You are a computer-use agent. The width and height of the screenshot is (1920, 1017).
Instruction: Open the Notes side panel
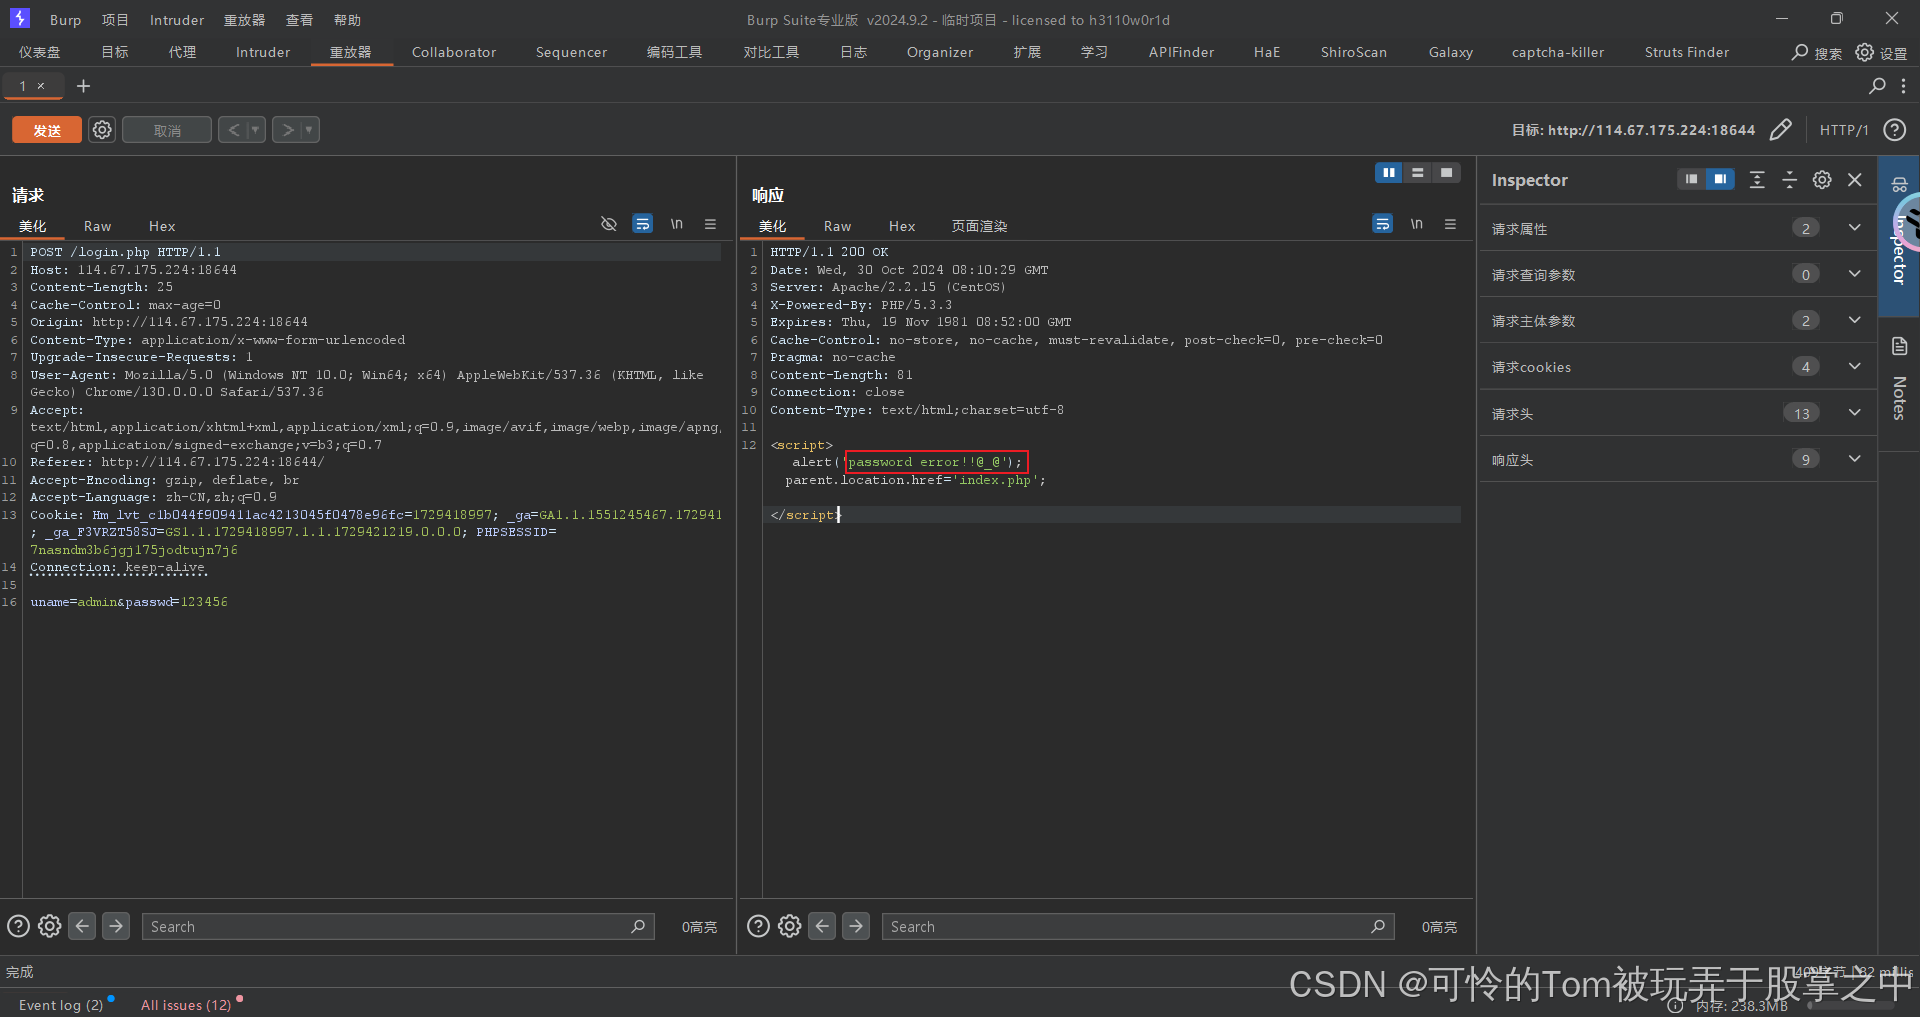1899,385
